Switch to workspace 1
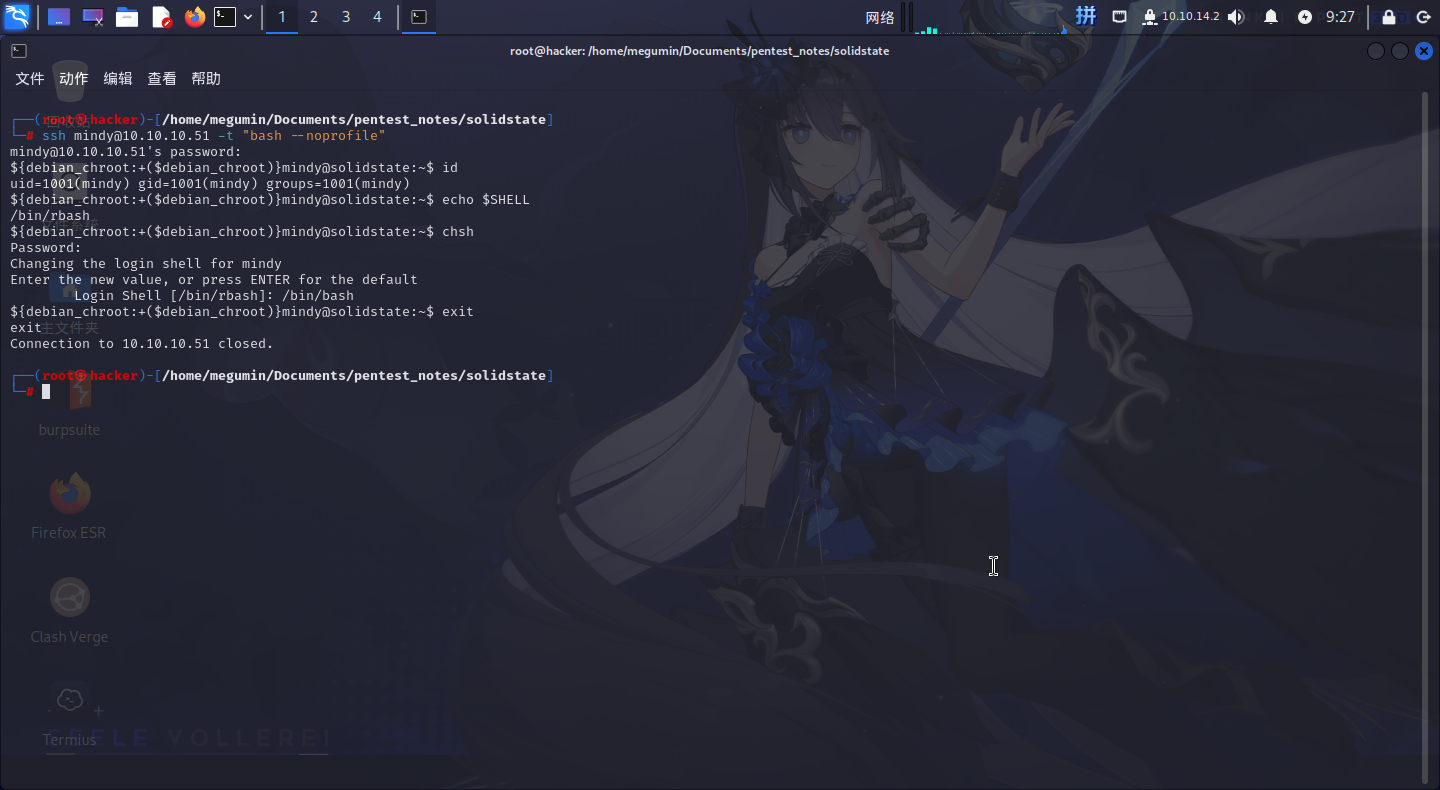The image size is (1440, 790). (282, 17)
